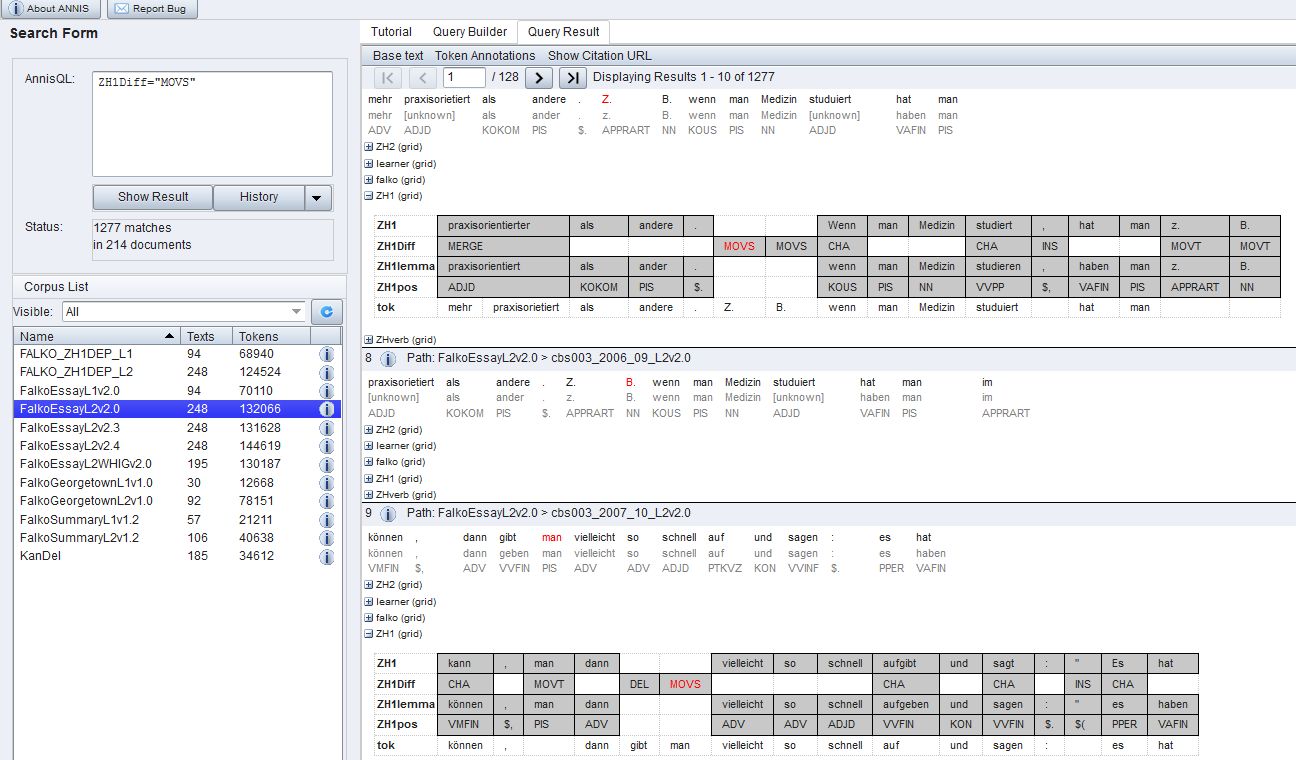Image resolution: width=1296 pixels, height=760 pixels.
Task: Open info icon for KanDel corpus
Action: tap(326, 556)
